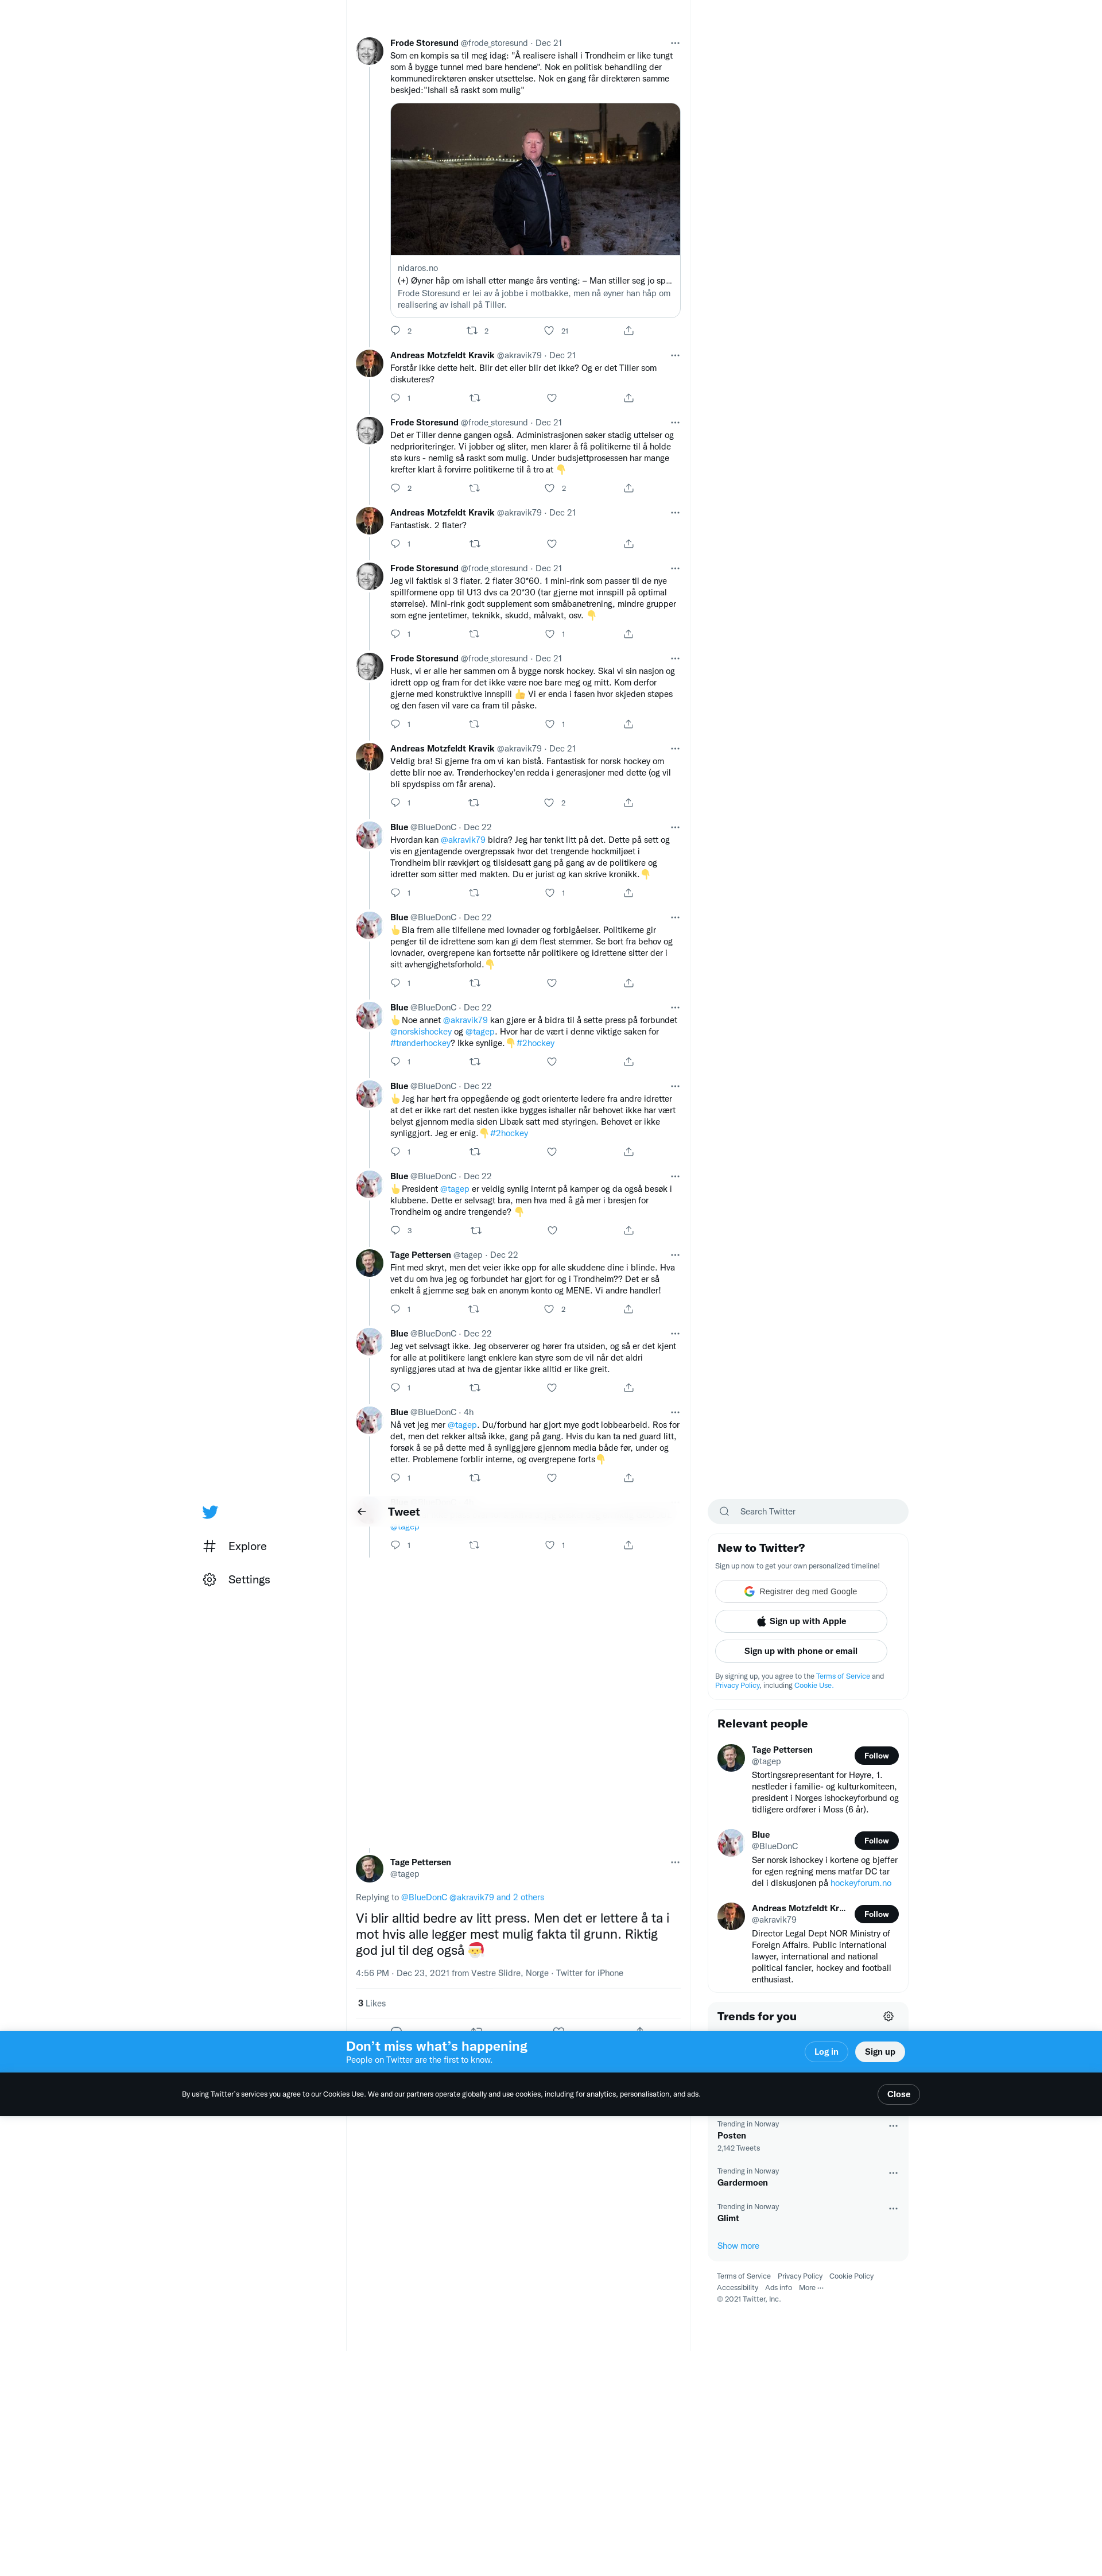
Task: Follow Blue @BlueDonC
Action: (876, 1841)
